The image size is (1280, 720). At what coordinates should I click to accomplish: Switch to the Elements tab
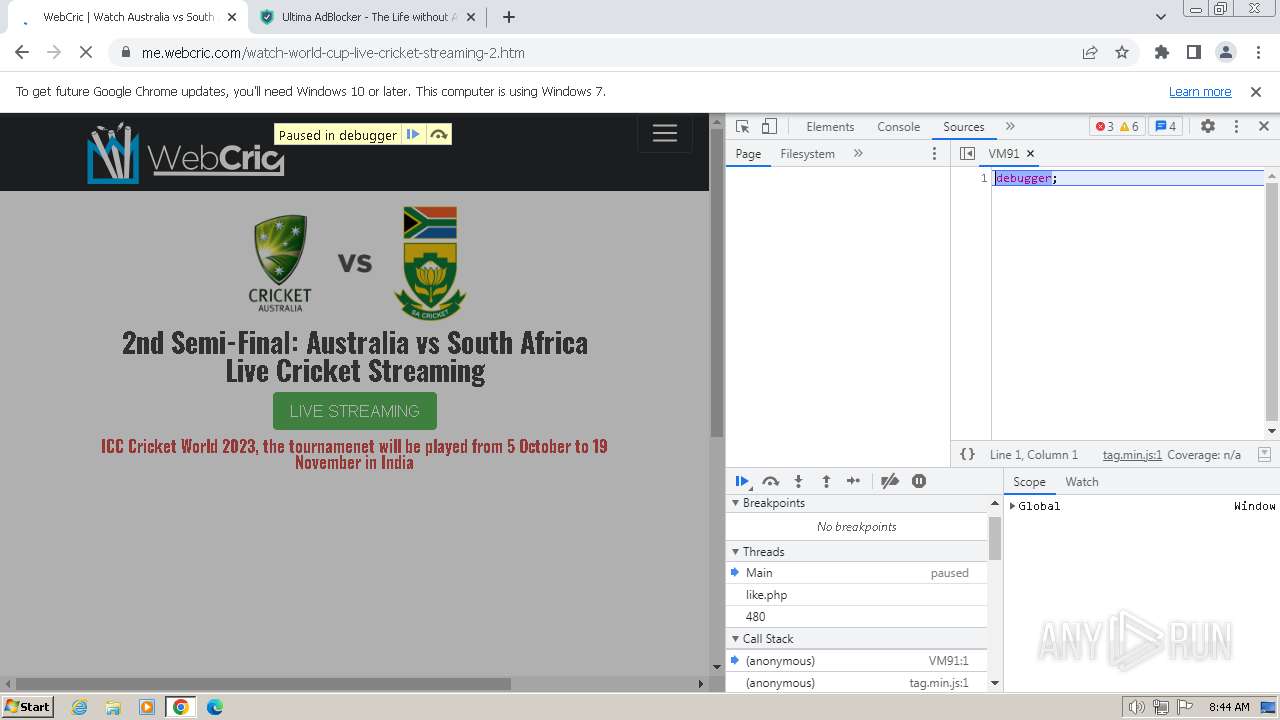click(x=830, y=126)
